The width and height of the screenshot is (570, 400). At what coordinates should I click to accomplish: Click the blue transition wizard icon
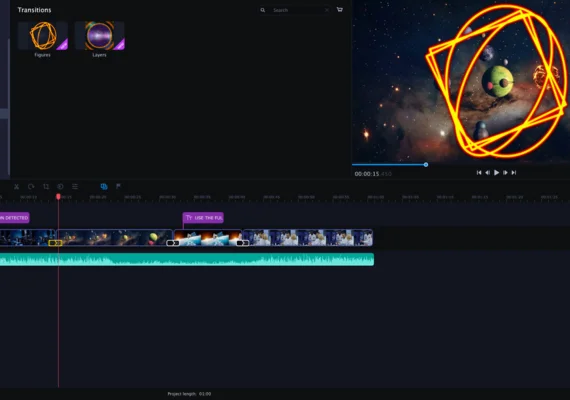coord(104,187)
